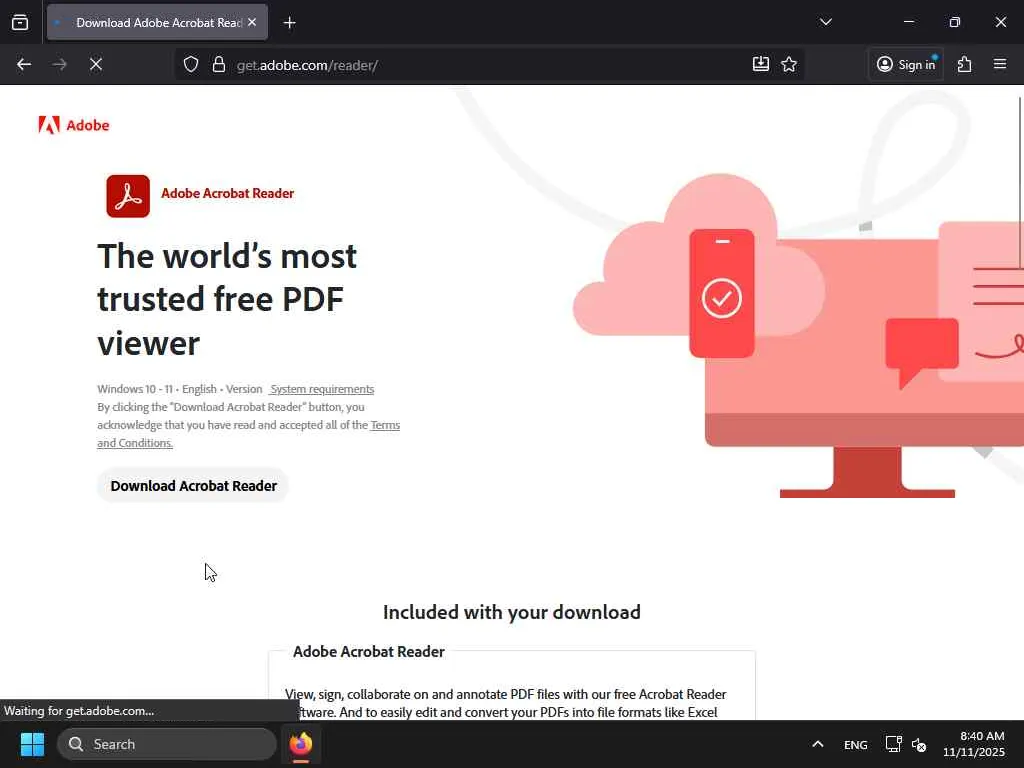1024x768 pixels.
Task: View site security padlock information
Action: coord(219,64)
